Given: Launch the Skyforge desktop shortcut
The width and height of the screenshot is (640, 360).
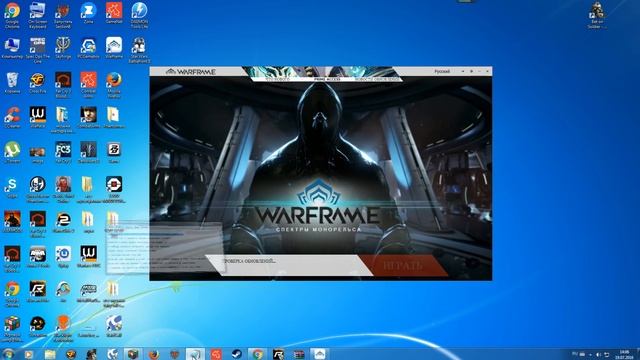Looking at the screenshot, I should (63, 48).
